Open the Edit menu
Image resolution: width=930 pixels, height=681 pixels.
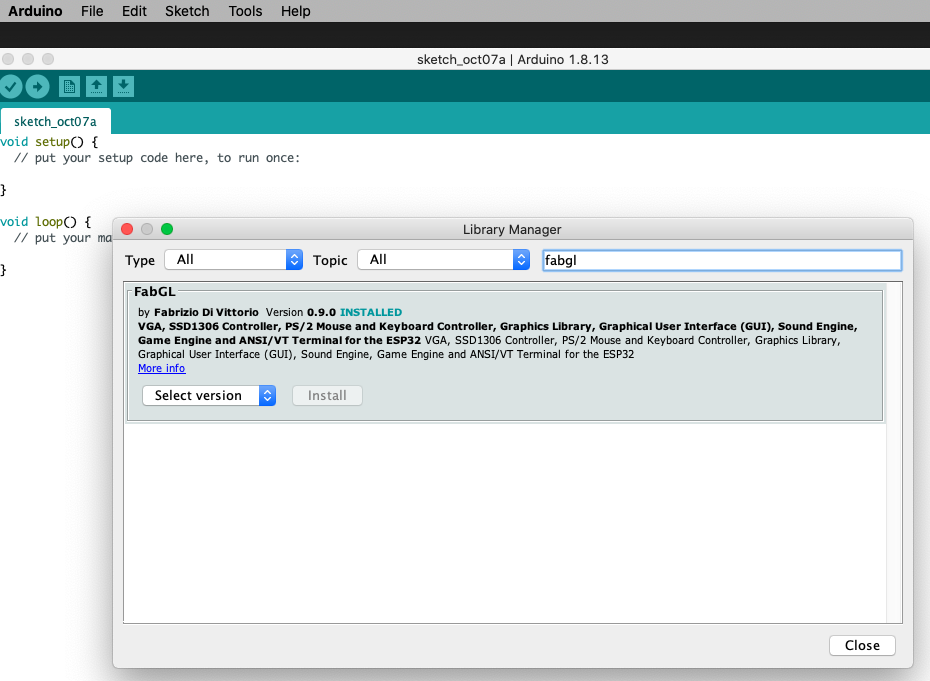pos(134,11)
